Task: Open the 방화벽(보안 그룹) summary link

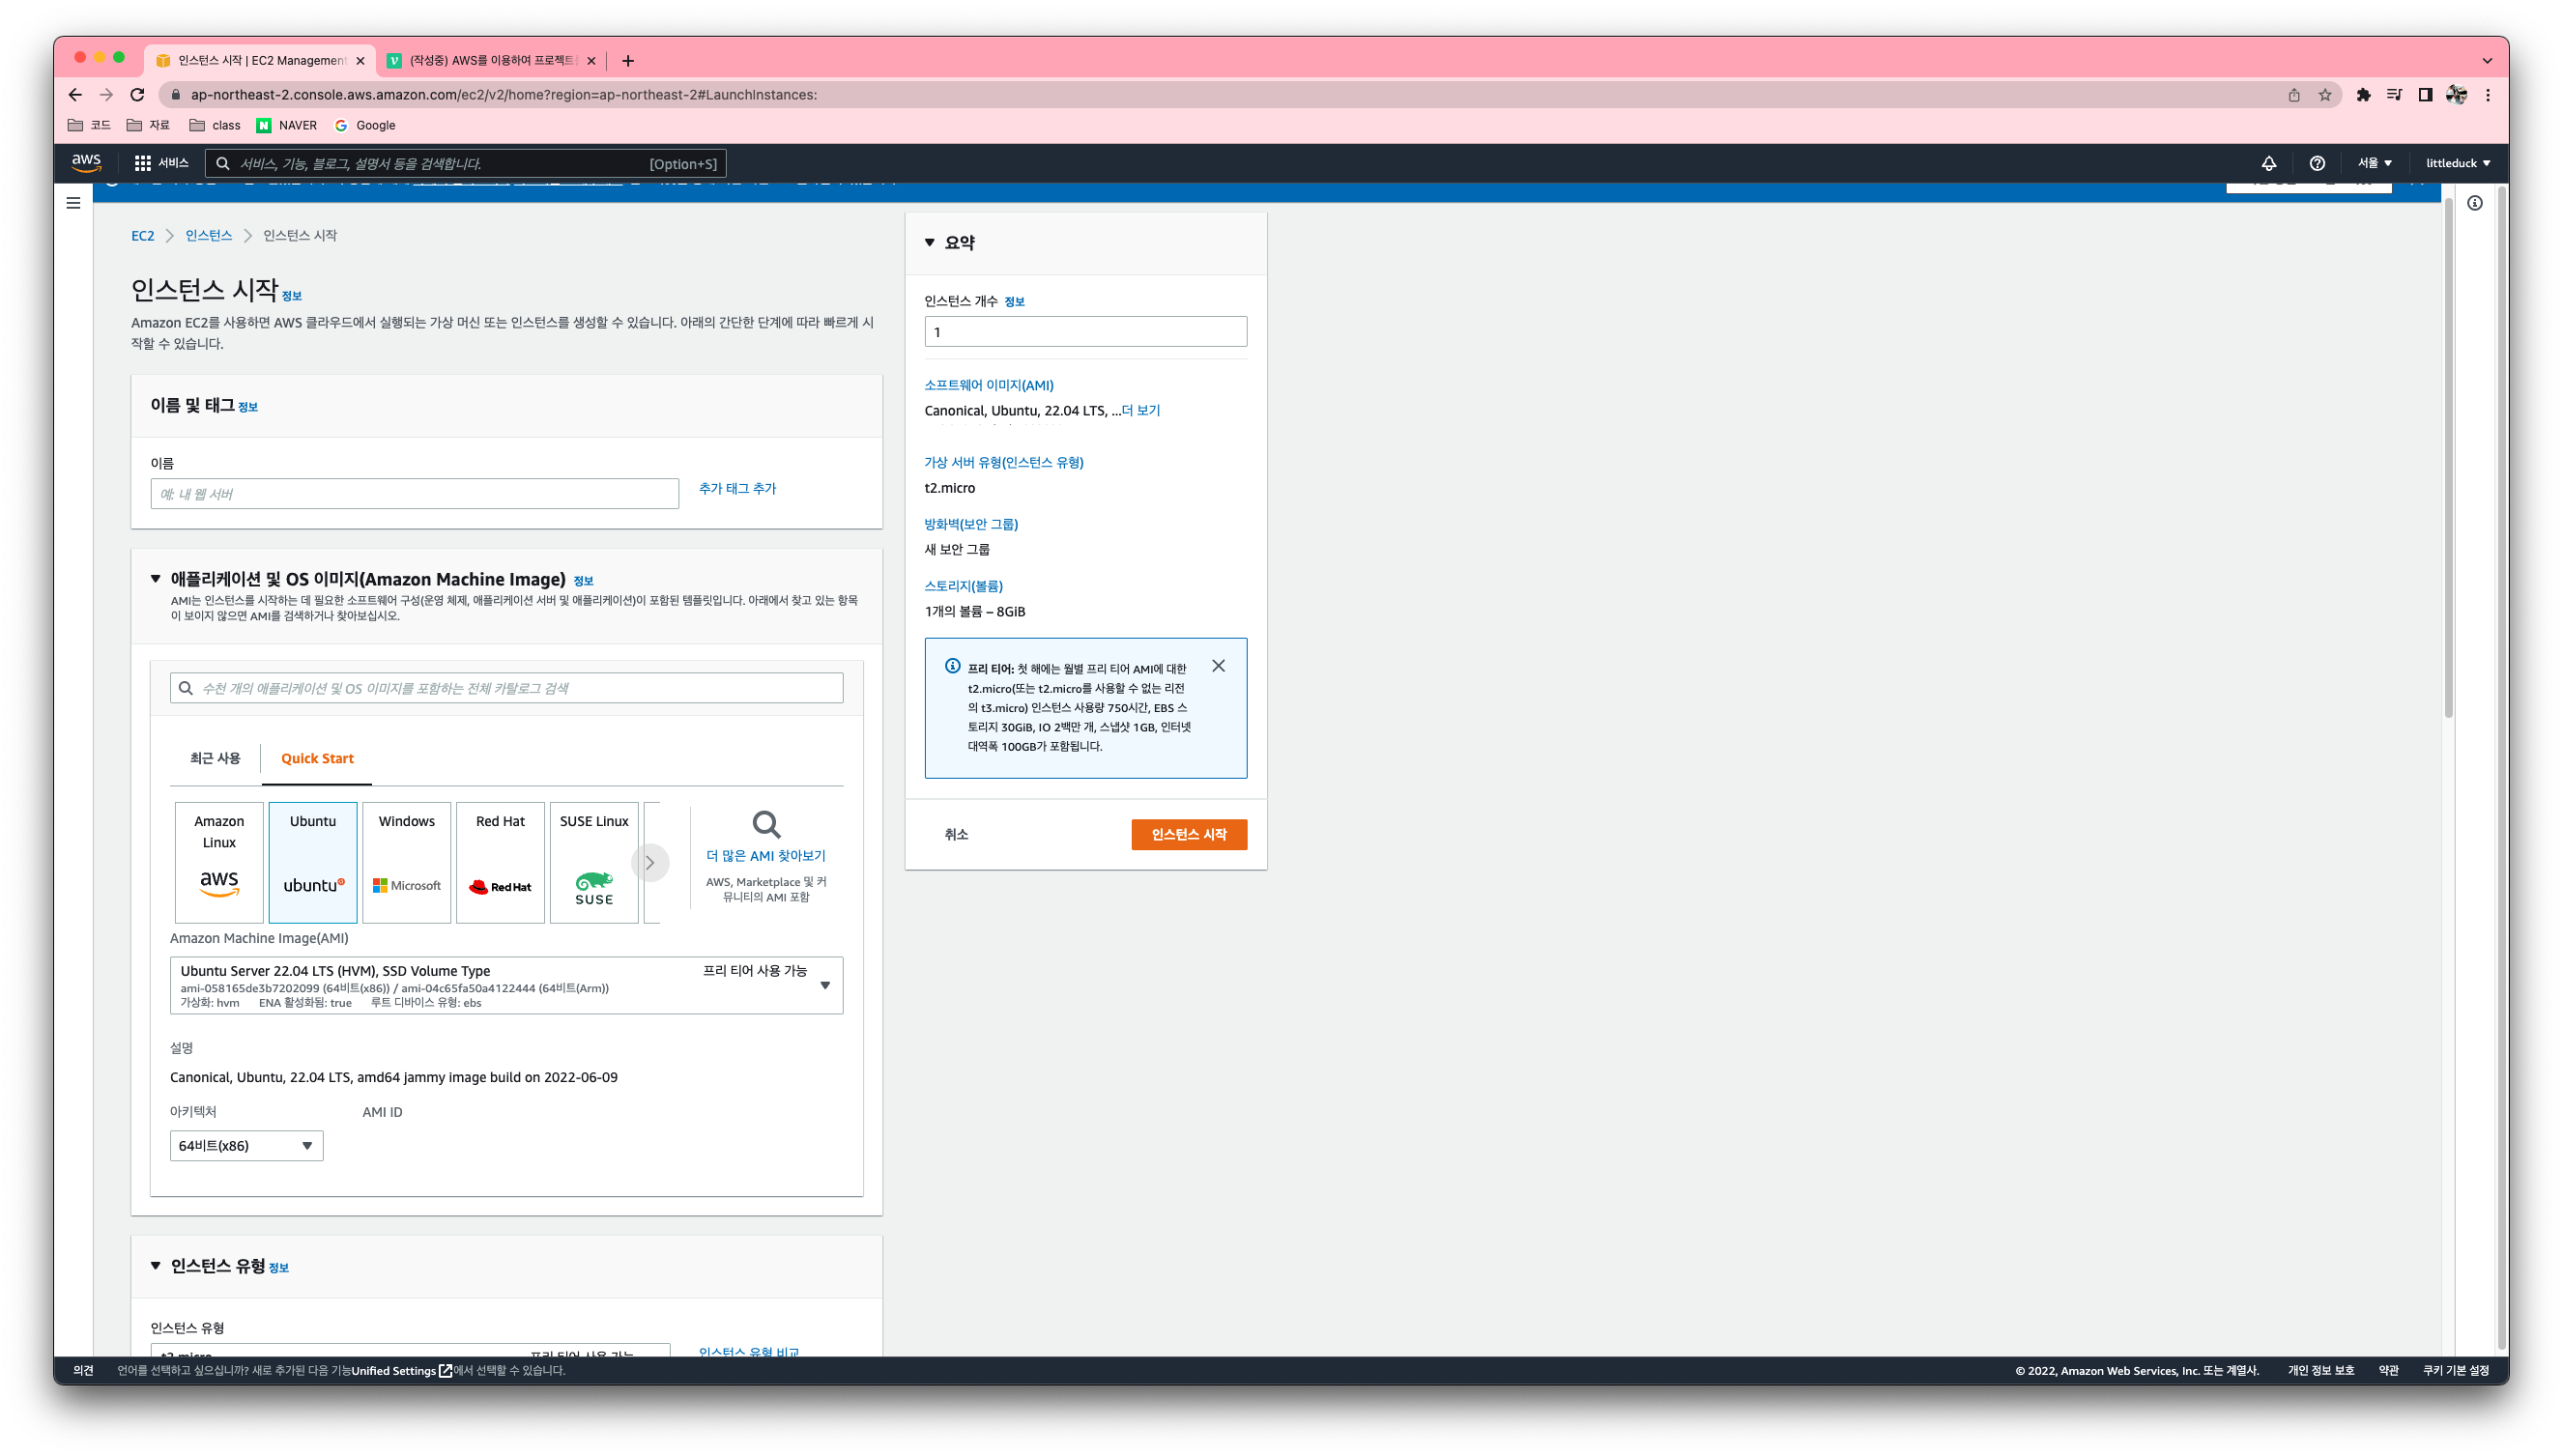Action: 970,525
